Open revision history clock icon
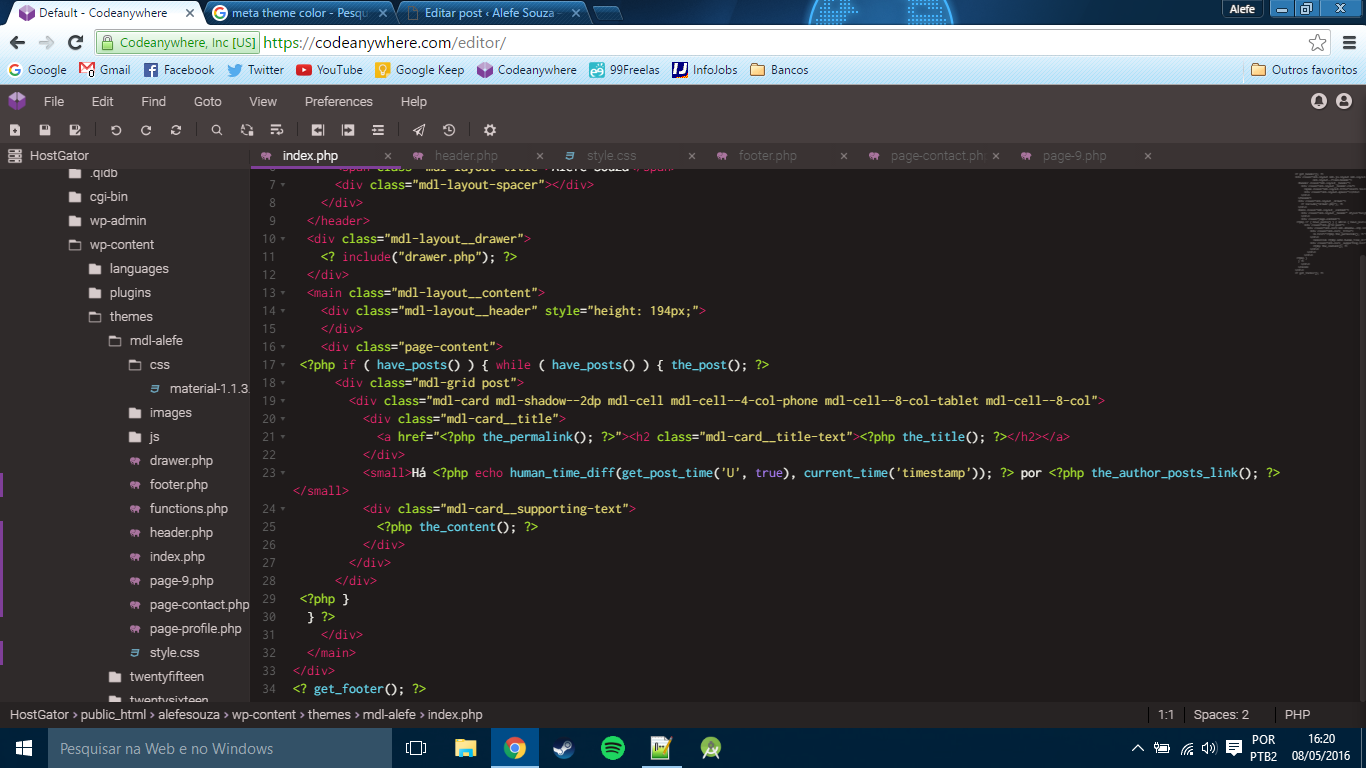1366x768 pixels. pos(449,130)
